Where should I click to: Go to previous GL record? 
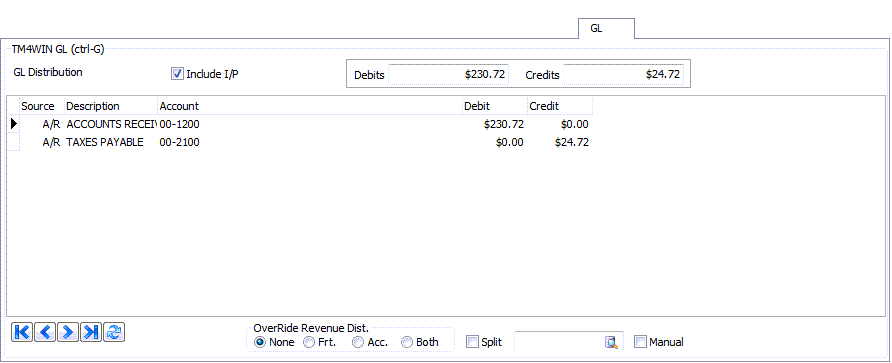(x=45, y=332)
